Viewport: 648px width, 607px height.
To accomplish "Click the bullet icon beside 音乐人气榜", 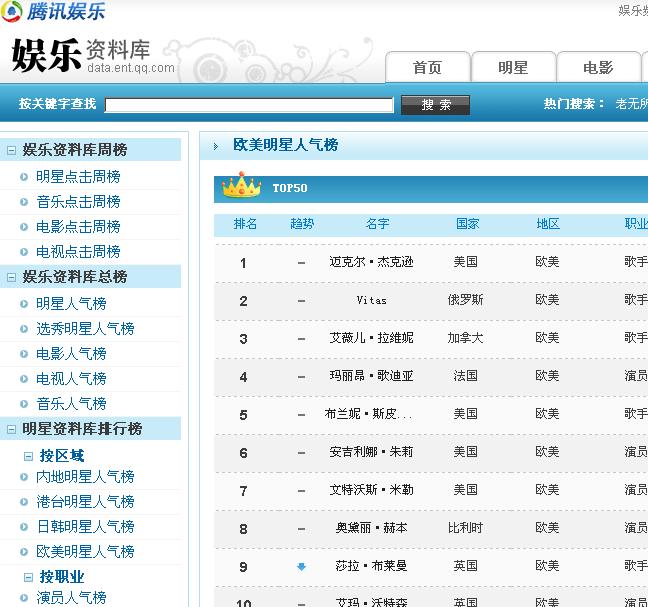I will (x=24, y=404).
